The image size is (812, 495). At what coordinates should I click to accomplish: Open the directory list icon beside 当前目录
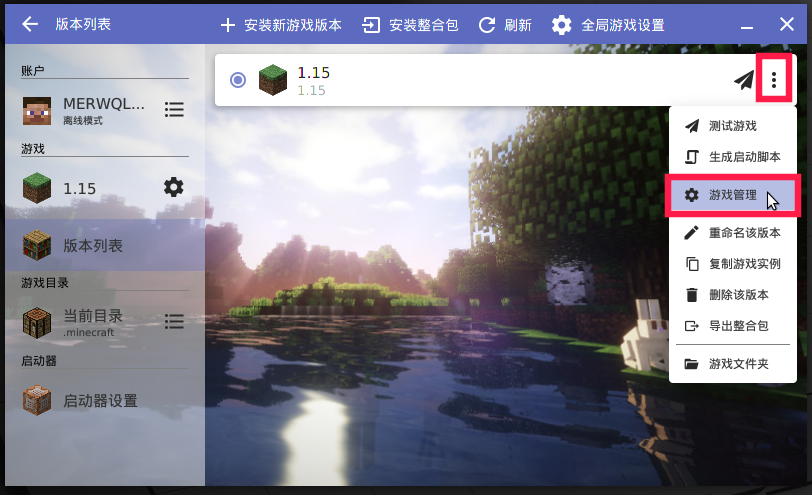point(174,322)
